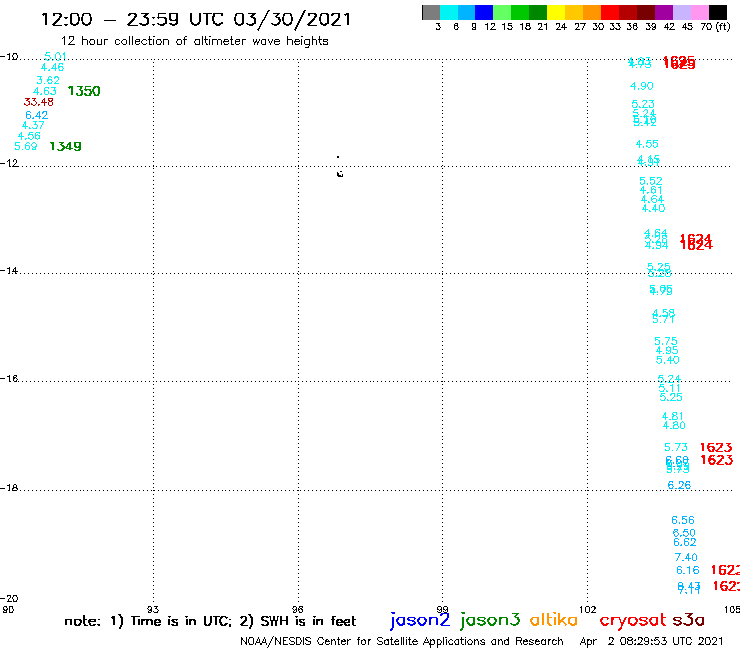Click wave height value 6.26

679,485
